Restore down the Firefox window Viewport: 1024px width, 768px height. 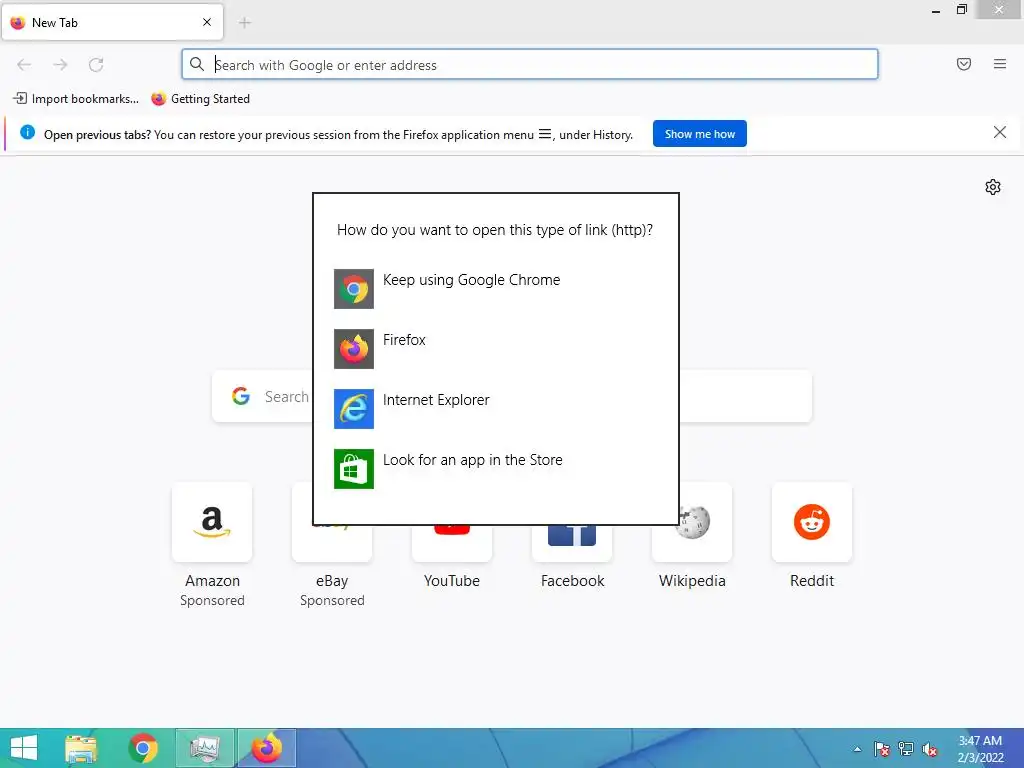[x=962, y=10]
